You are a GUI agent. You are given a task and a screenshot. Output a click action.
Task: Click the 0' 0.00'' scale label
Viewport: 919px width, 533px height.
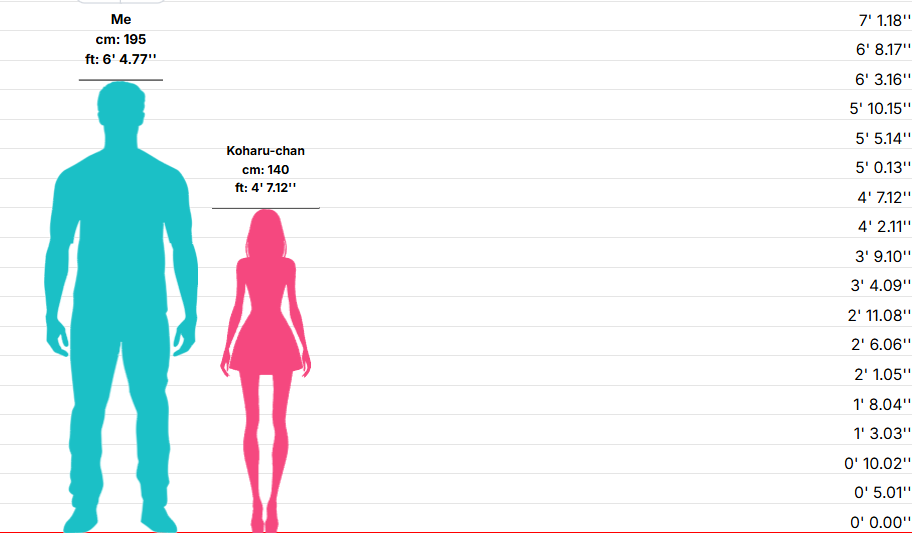click(880, 522)
